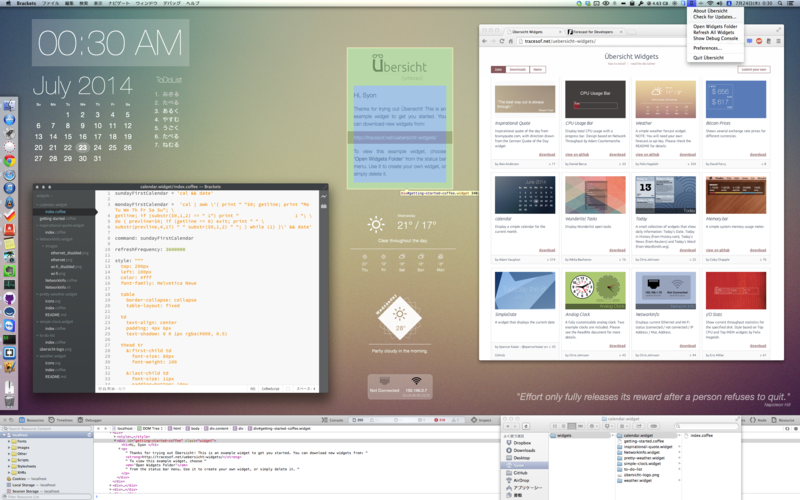This screenshot has width=800, height=500.
Task: Click the submit your own button
Action: tap(754, 69)
